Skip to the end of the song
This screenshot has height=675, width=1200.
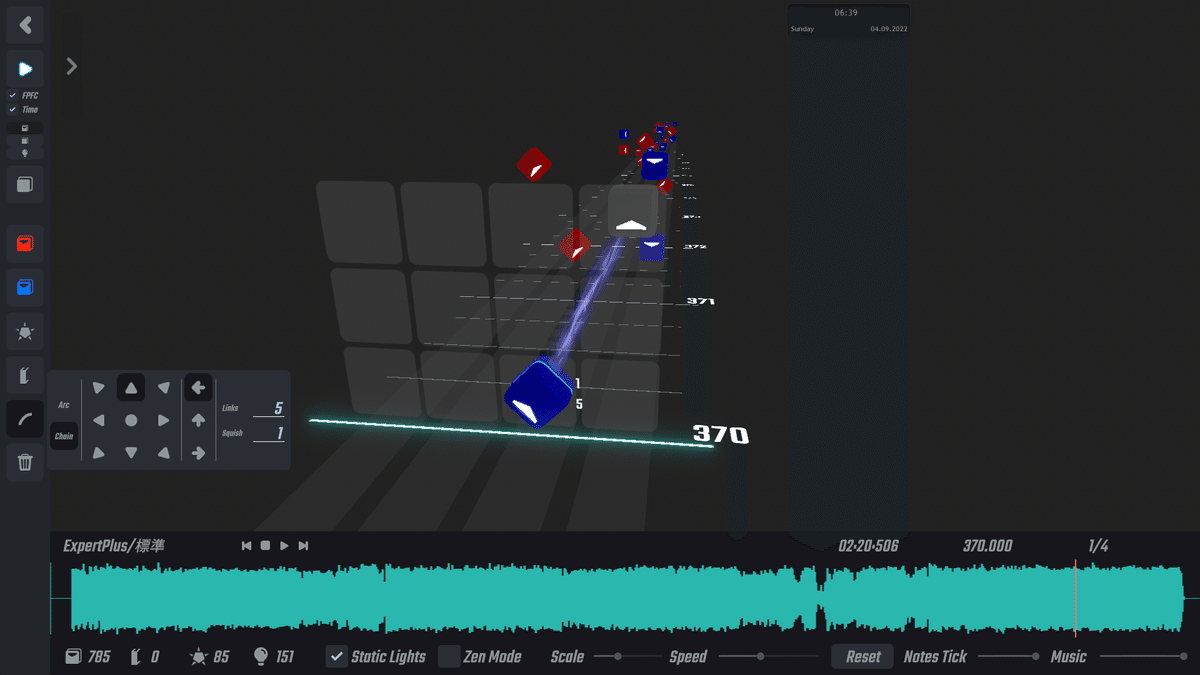[304, 546]
